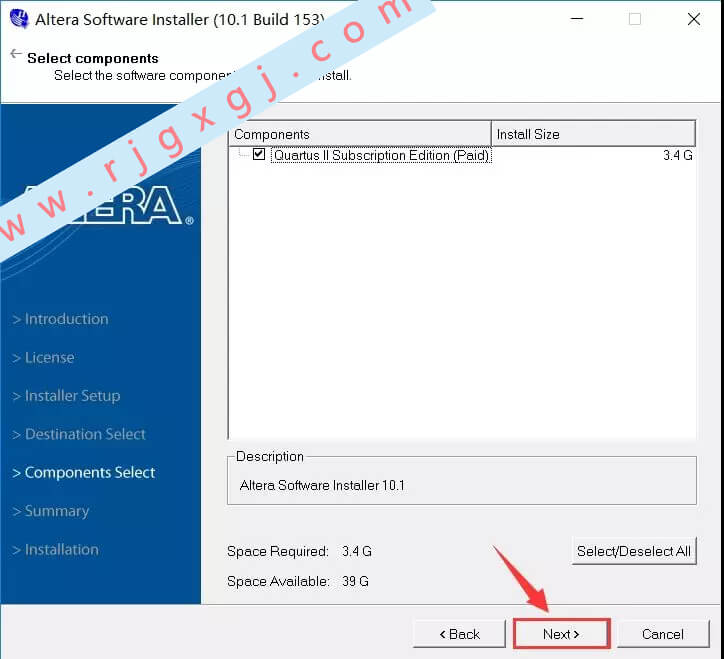The image size is (724, 659).
Task: Click the Space Required value 3.4 G
Action: [x=357, y=551]
